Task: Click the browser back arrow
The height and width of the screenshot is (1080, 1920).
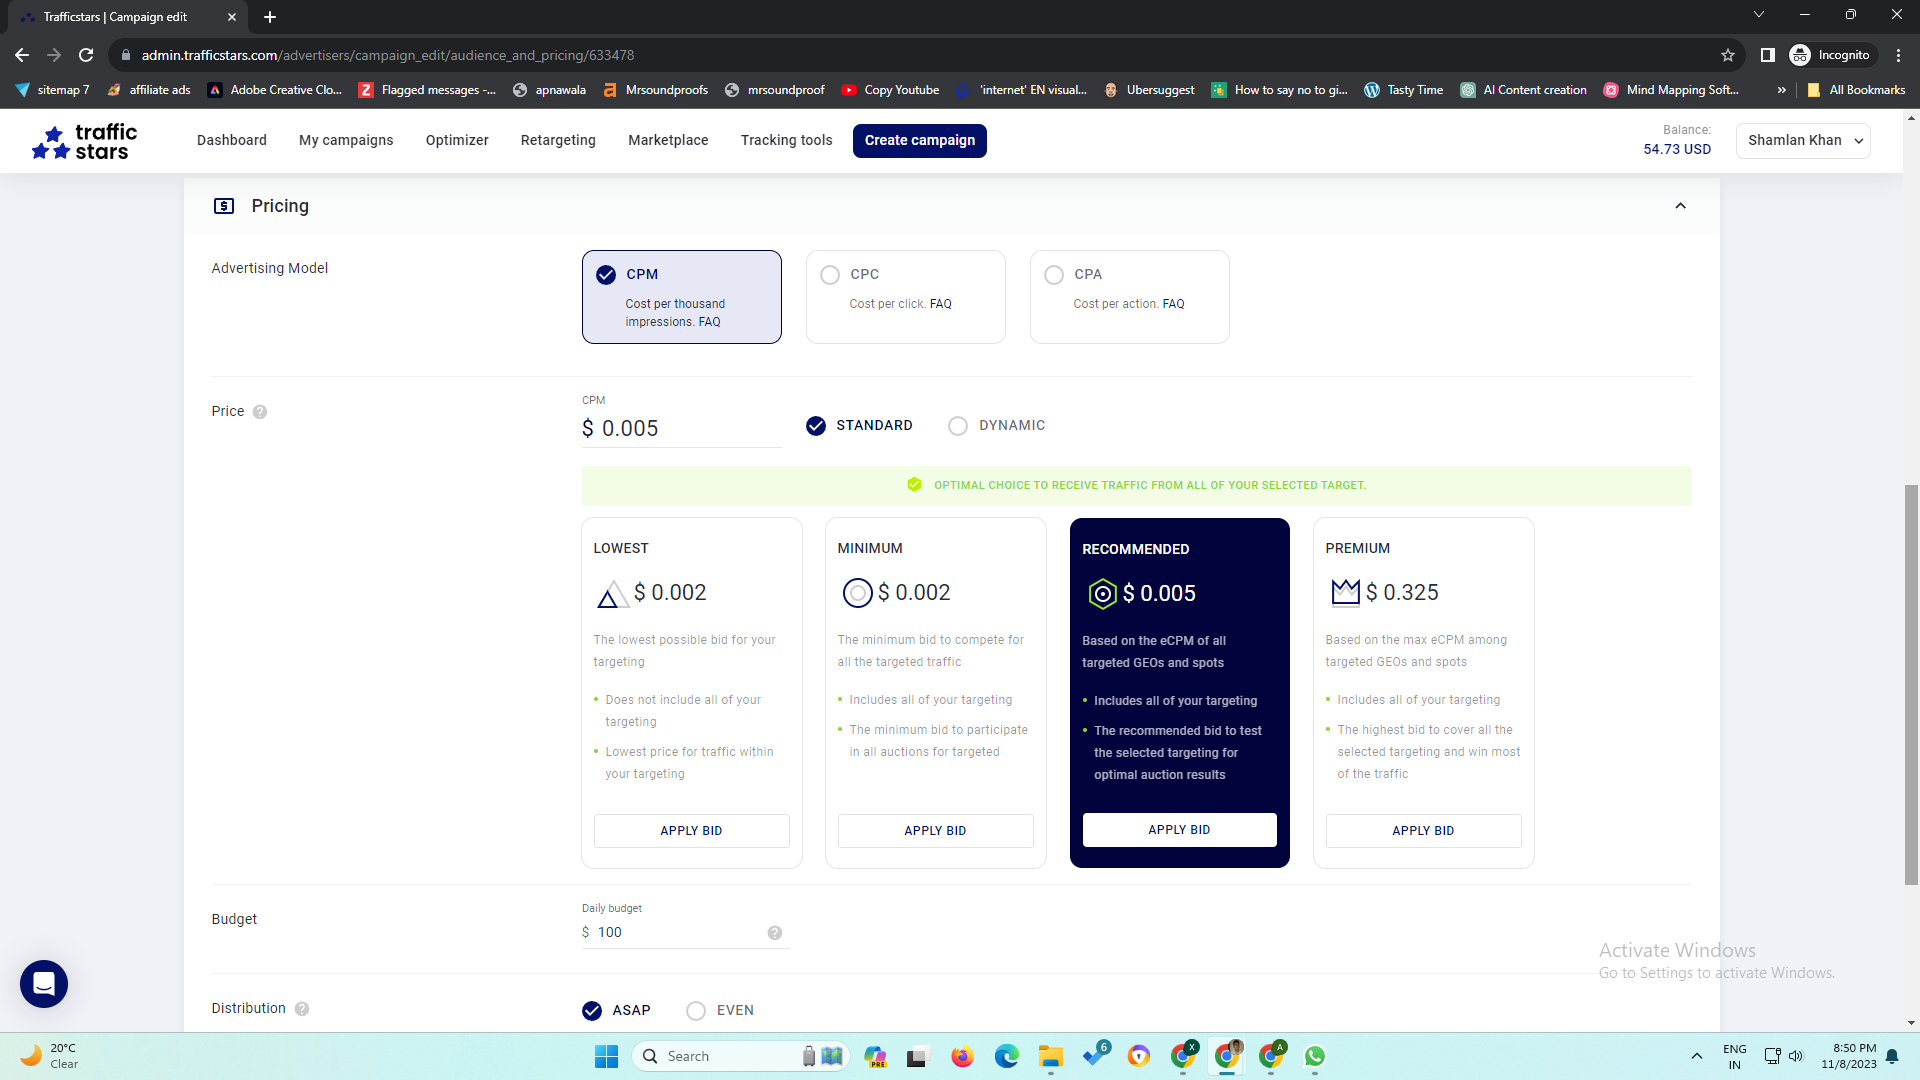Action: tap(22, 55)
